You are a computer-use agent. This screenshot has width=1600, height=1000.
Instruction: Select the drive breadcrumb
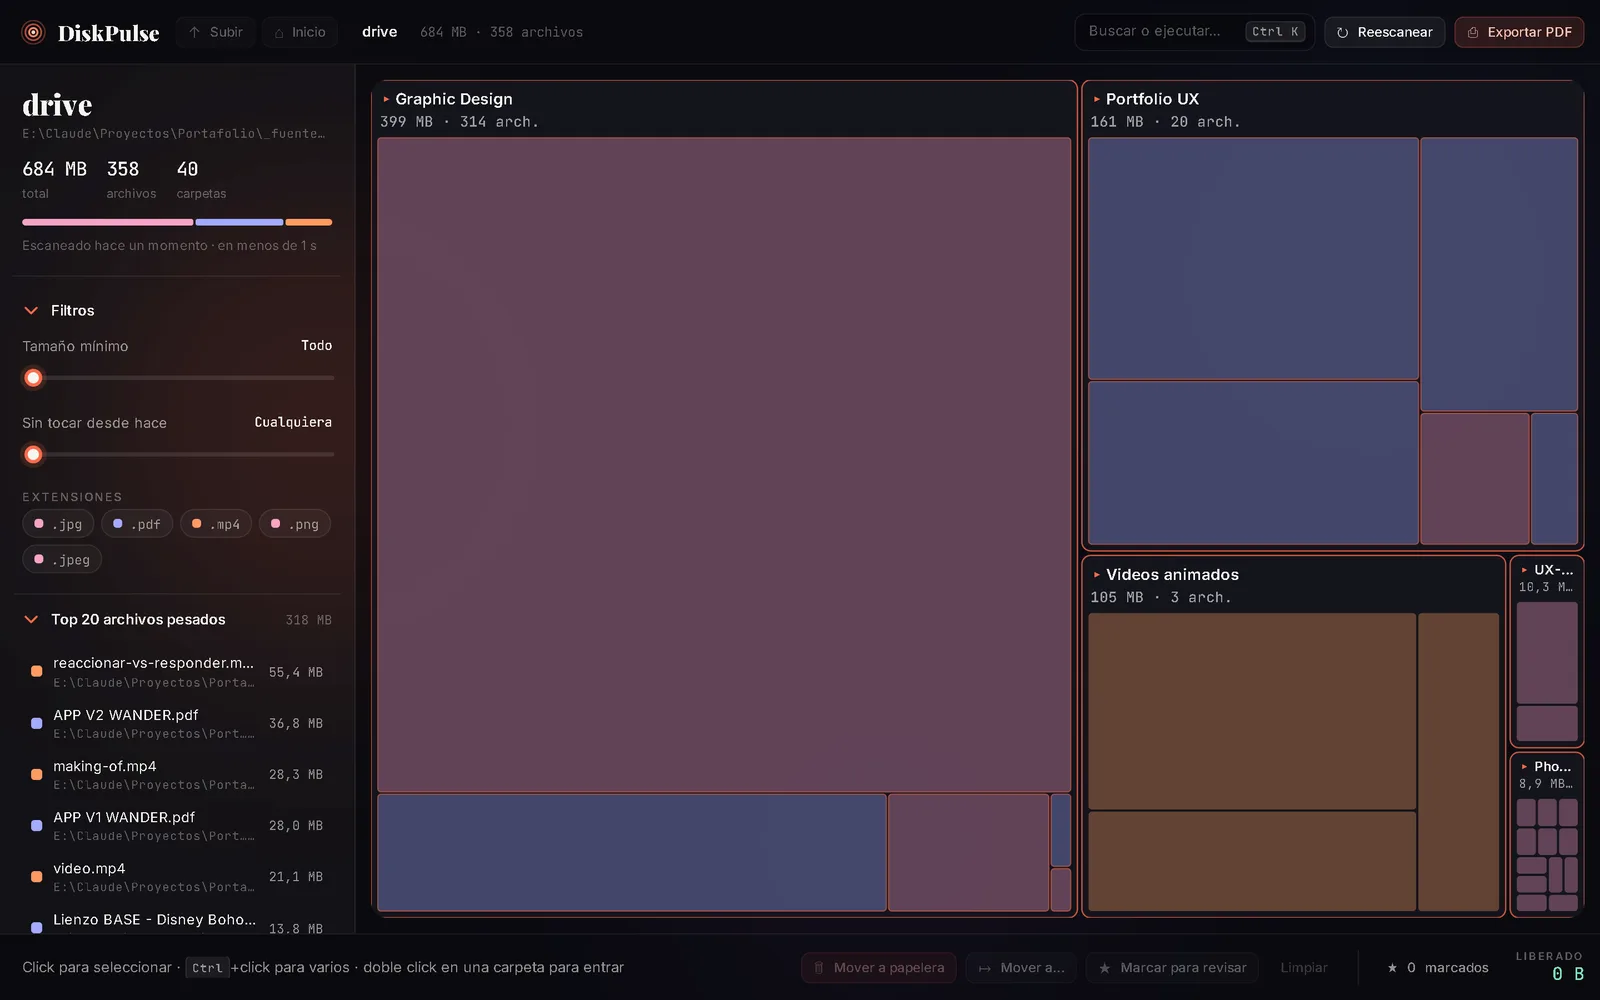[379, 32]
